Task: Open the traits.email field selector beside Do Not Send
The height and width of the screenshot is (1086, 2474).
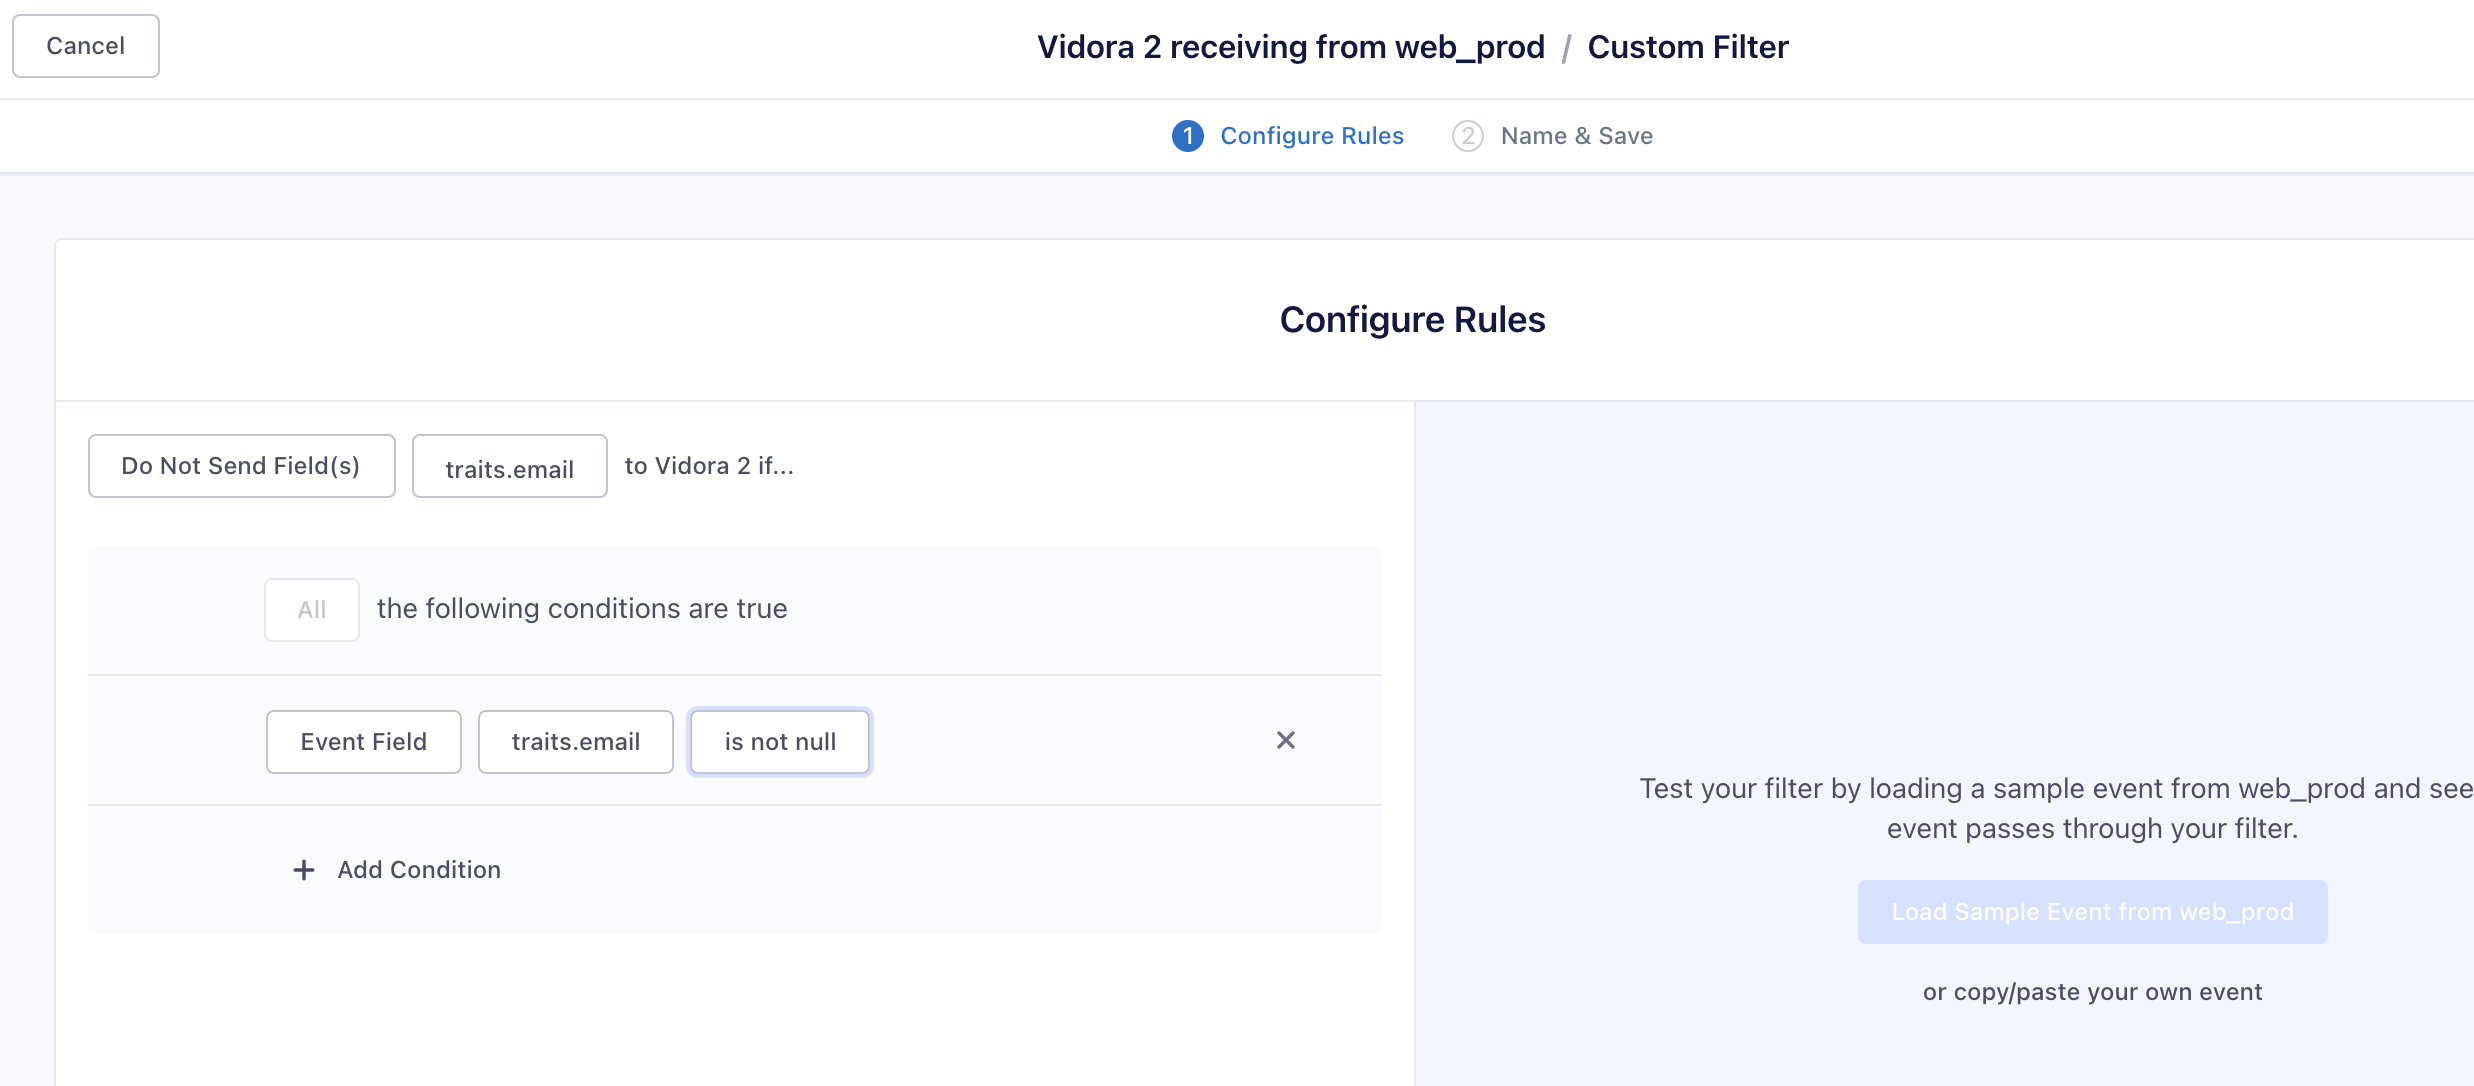Action: [509, 466]
